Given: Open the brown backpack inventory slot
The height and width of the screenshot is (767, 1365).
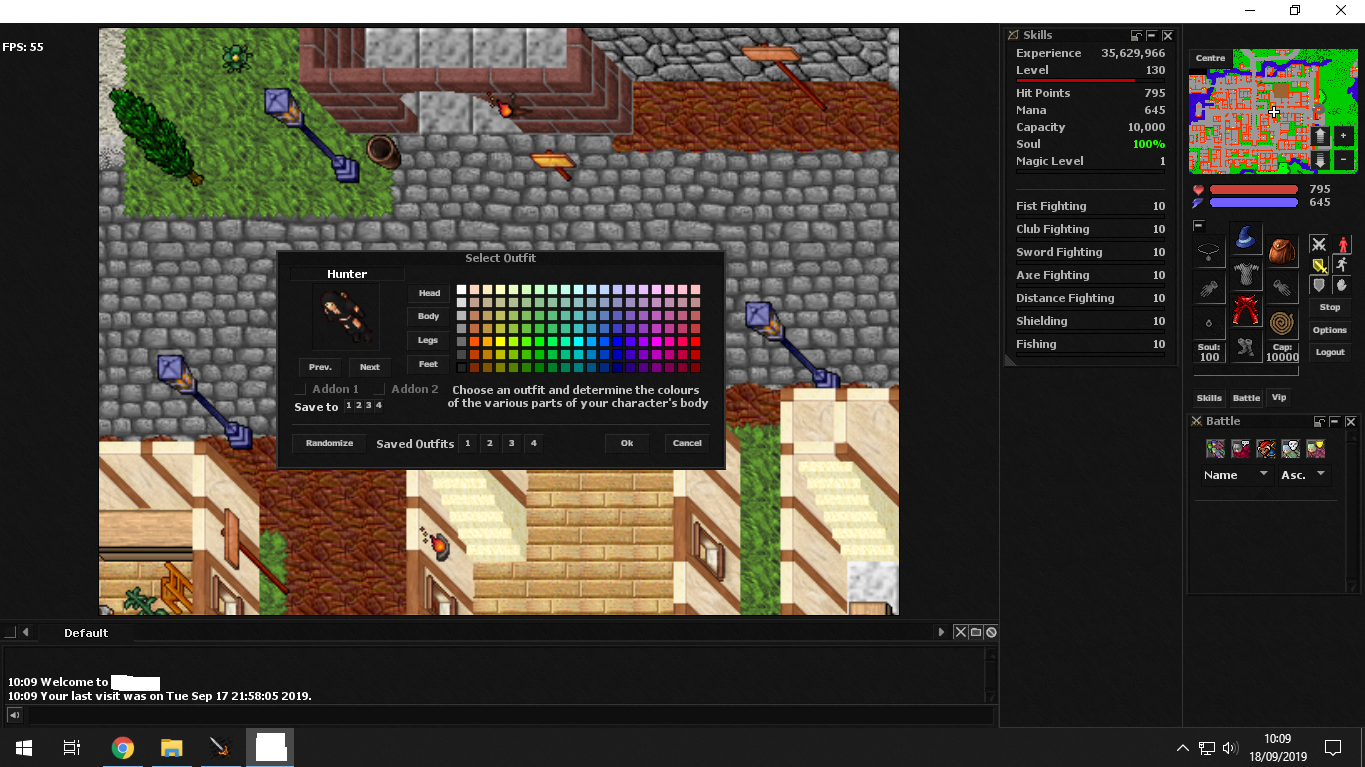Looking at the screenshot, I should 1281,250.
